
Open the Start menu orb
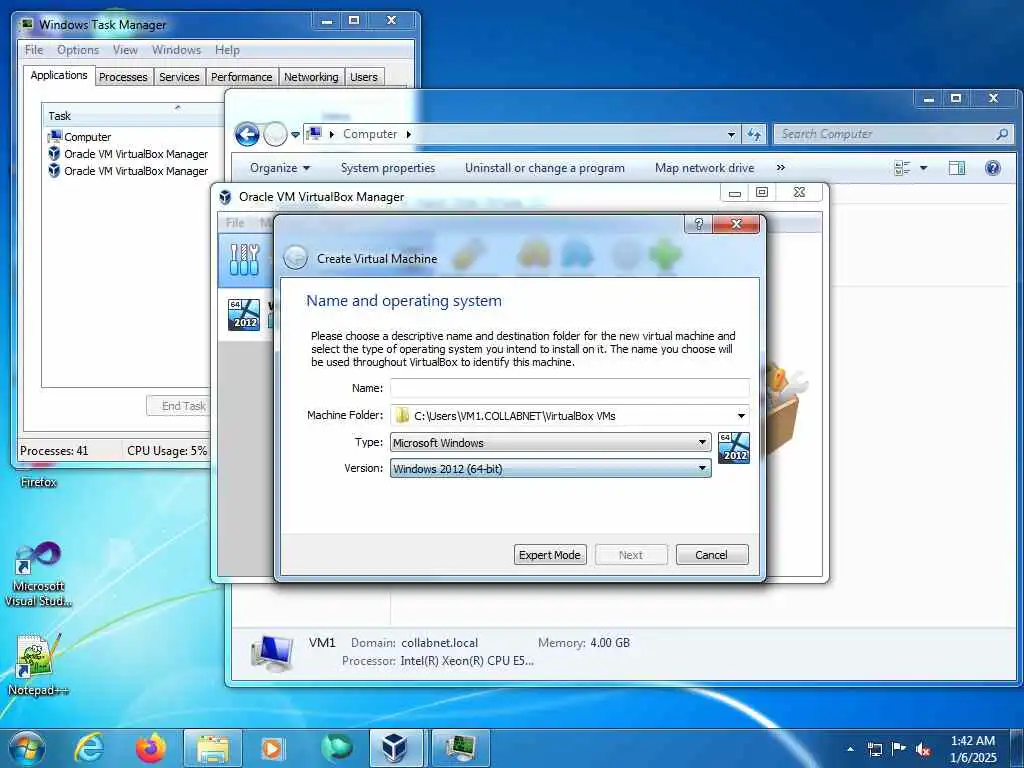point(27,748)
